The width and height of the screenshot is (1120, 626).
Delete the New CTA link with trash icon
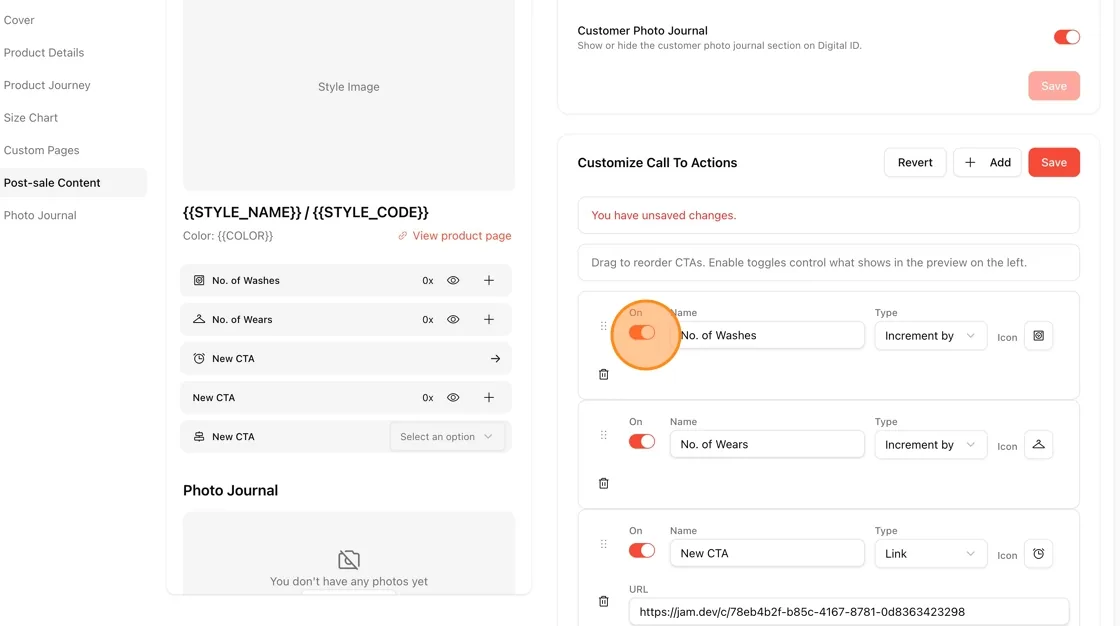click(604, 602)
